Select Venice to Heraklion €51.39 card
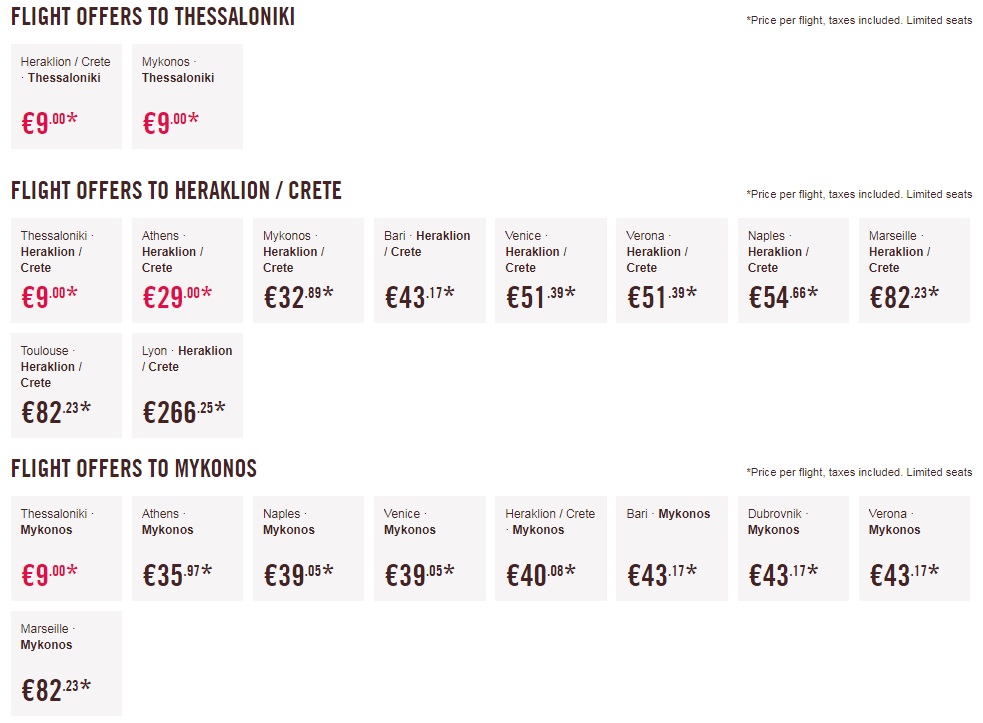The width and height of the screenshot is (983, 723). click(x=550, y=271)
